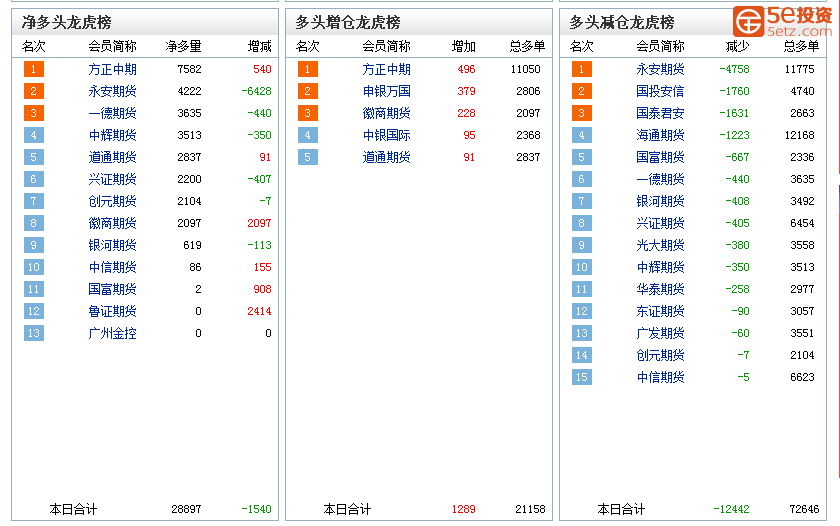Click the 多头减仓龙虎榜 panel title

[x=621, y=22]
